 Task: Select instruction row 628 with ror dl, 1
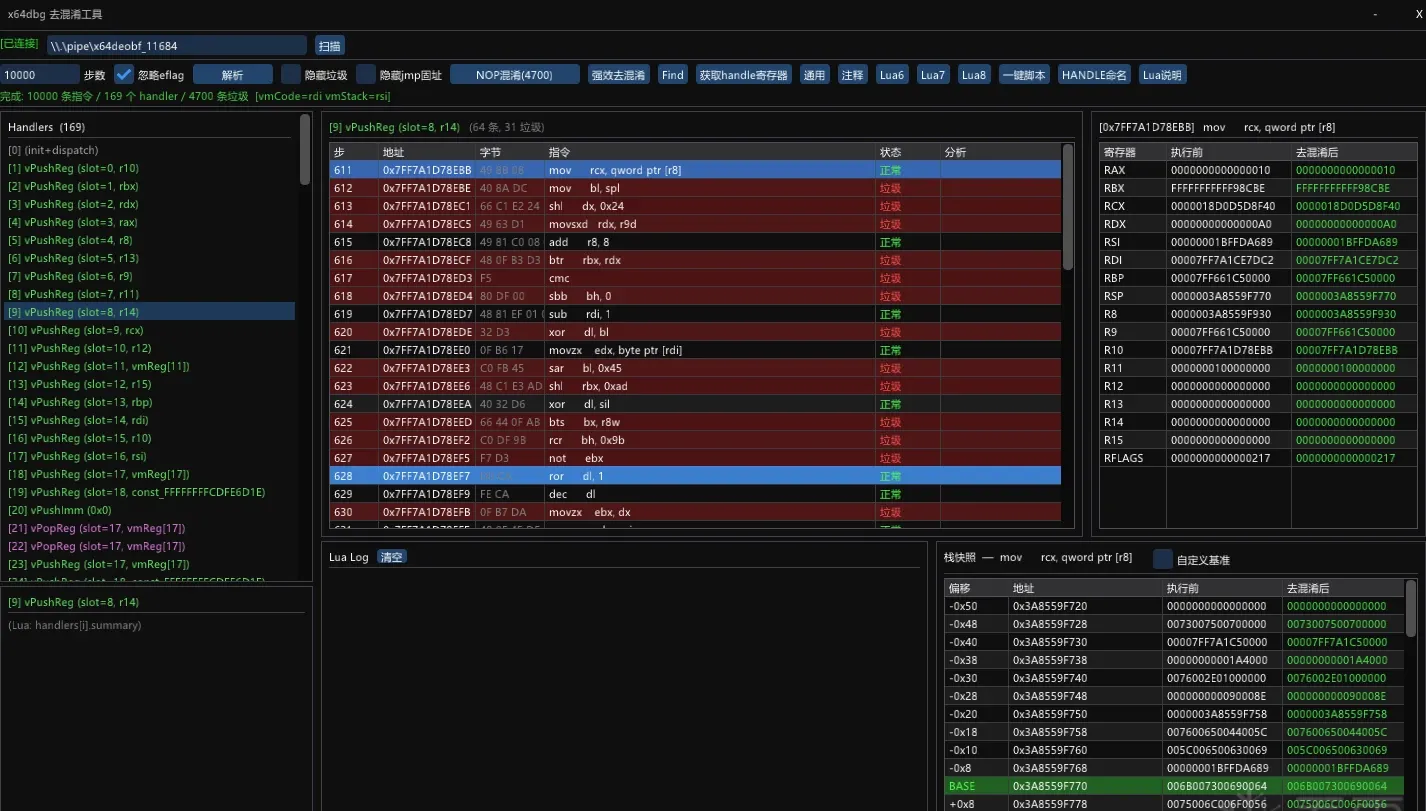(695, 476)
